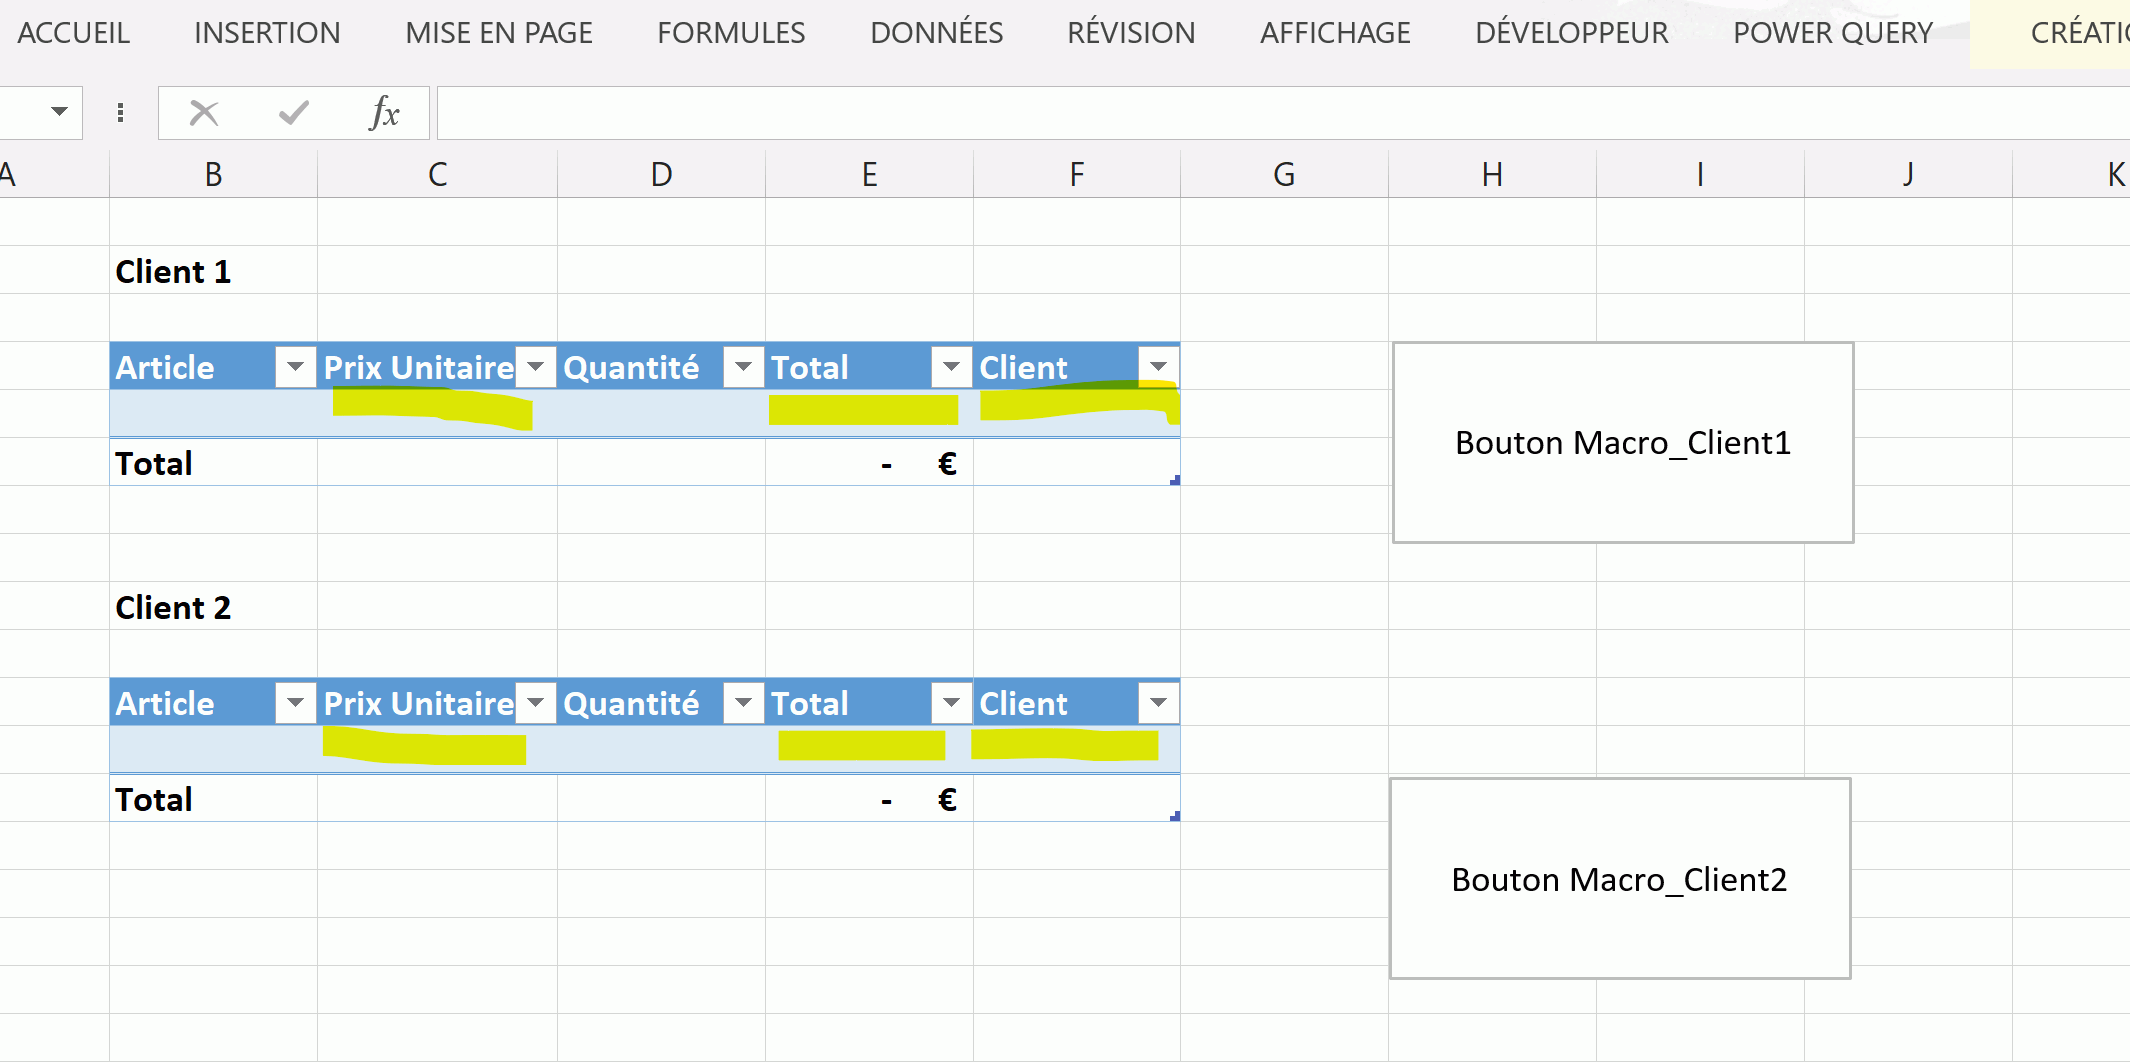
Task: Click the insert function fx icon
Action: (x=383, y=113)
